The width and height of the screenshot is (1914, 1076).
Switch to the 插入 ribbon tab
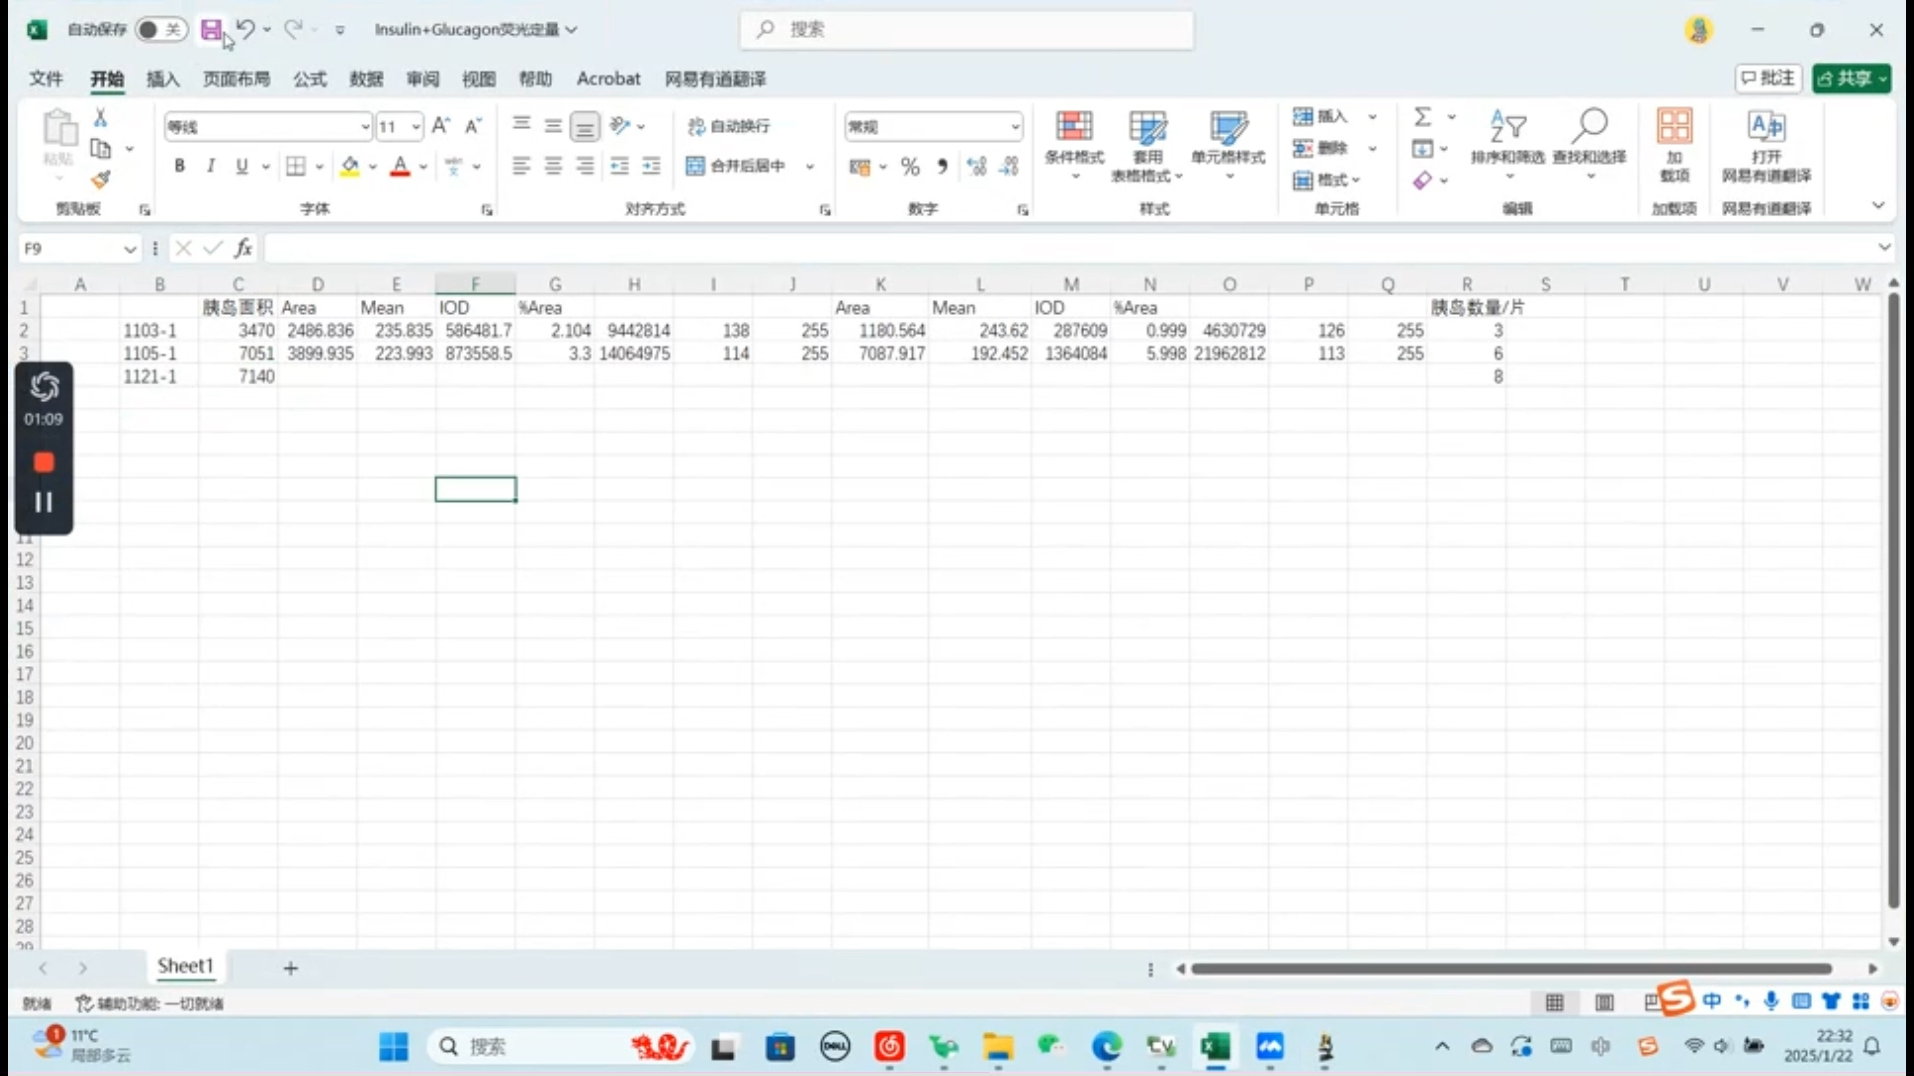pyautogui.click(x=162, y=78)
